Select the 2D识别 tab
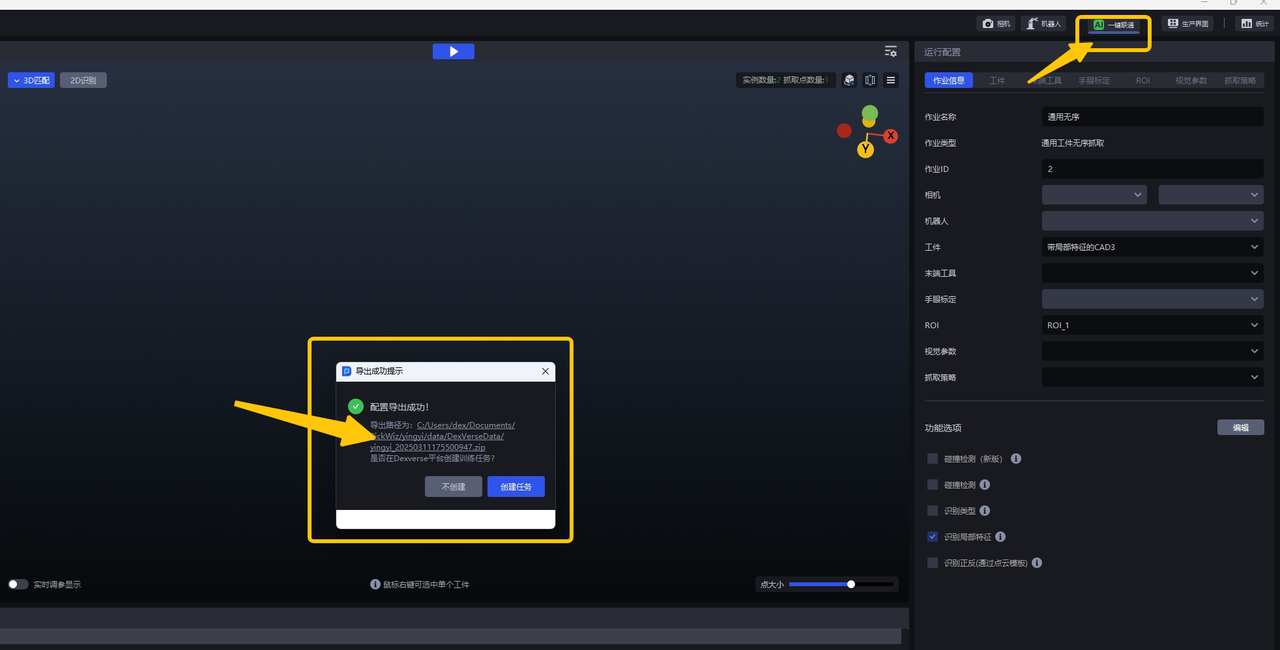This screenshot has height=650, width=1280. point(83,80)
